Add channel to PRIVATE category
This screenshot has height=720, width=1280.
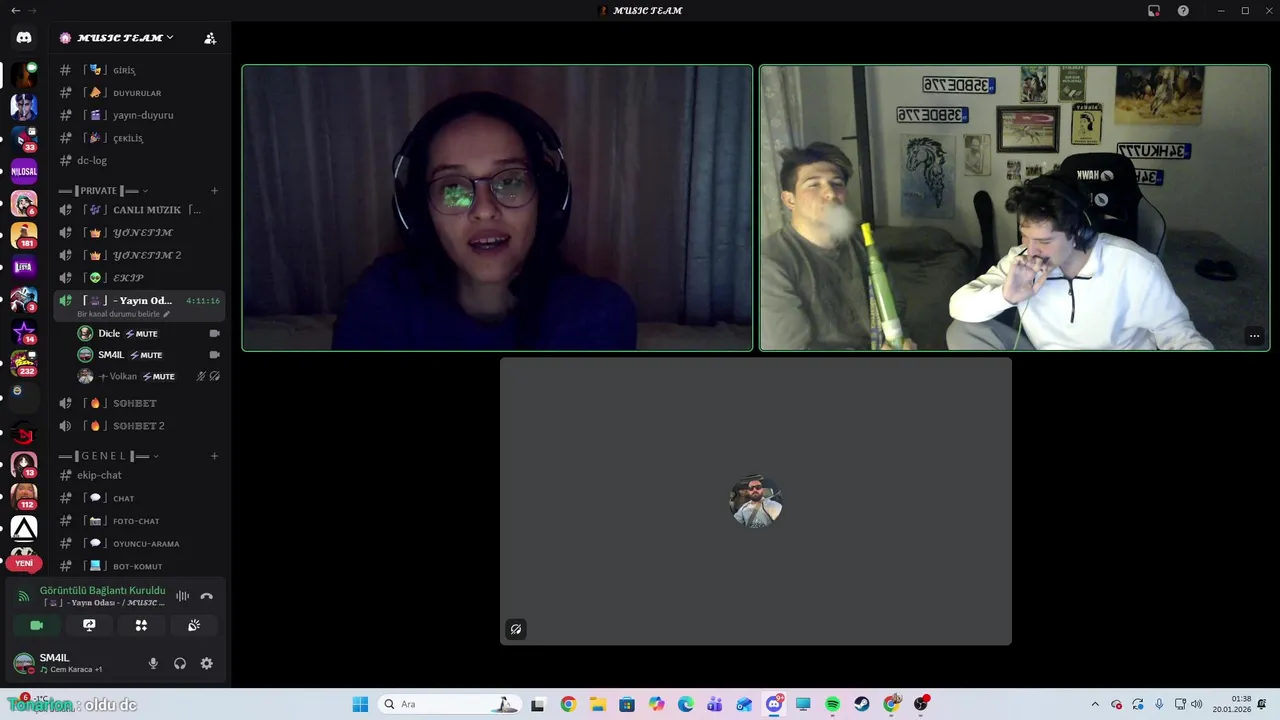coord(214,190)
